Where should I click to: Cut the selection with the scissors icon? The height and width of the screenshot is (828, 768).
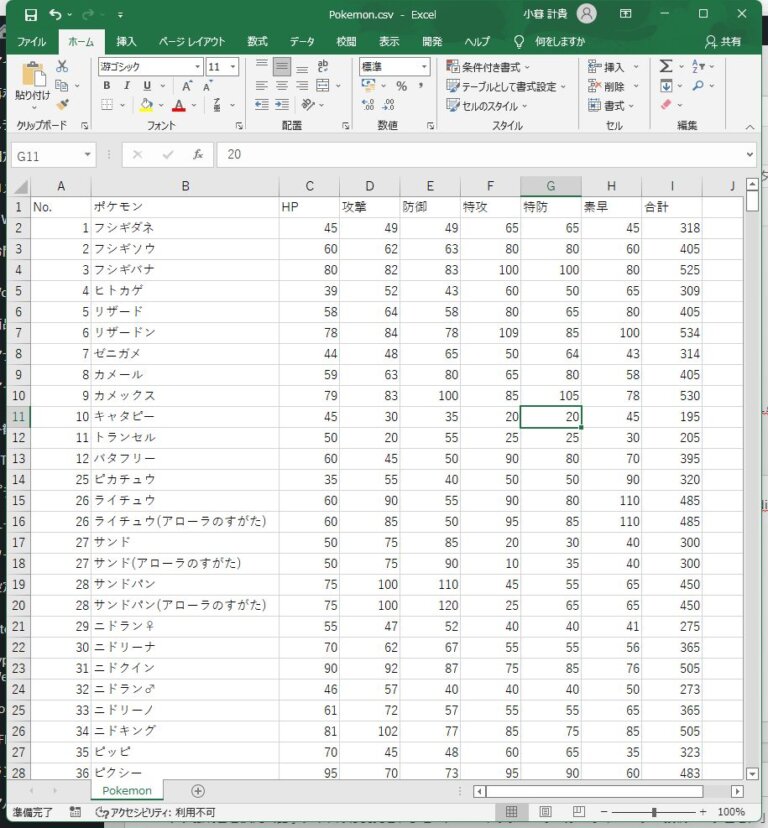62,67
